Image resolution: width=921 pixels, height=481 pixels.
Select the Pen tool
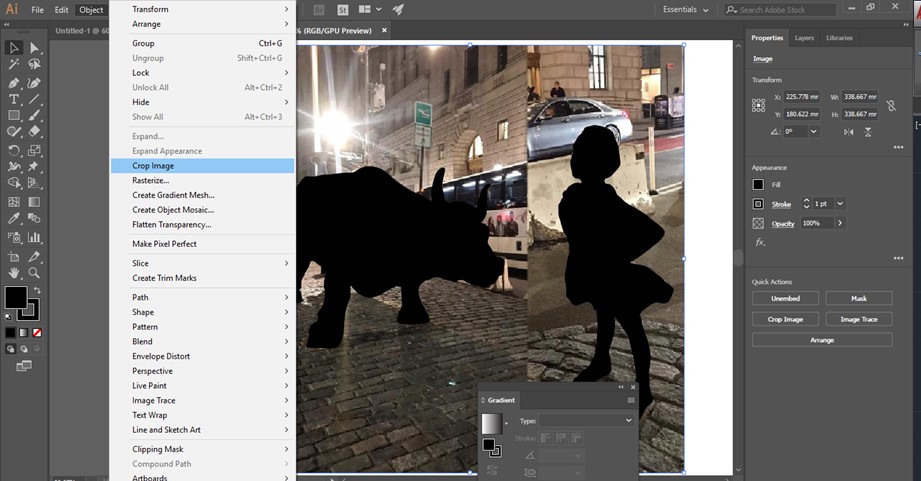[x=14, y=83]
